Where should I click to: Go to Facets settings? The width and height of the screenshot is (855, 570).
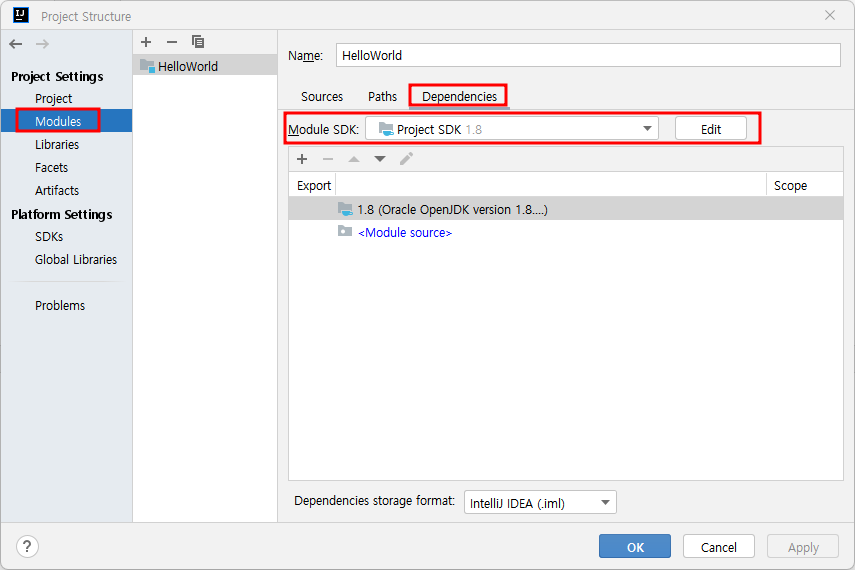click(x=51, y=167)
